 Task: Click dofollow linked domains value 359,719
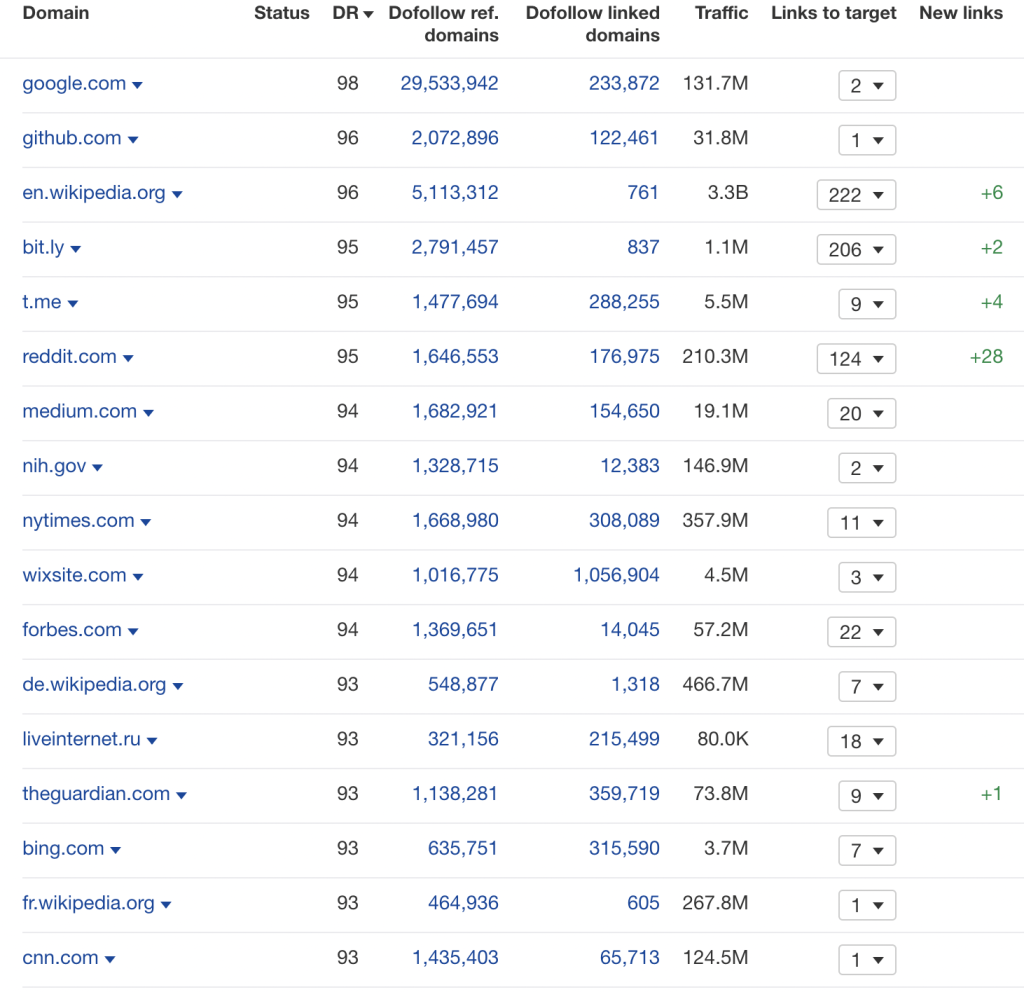coord(624,793)
